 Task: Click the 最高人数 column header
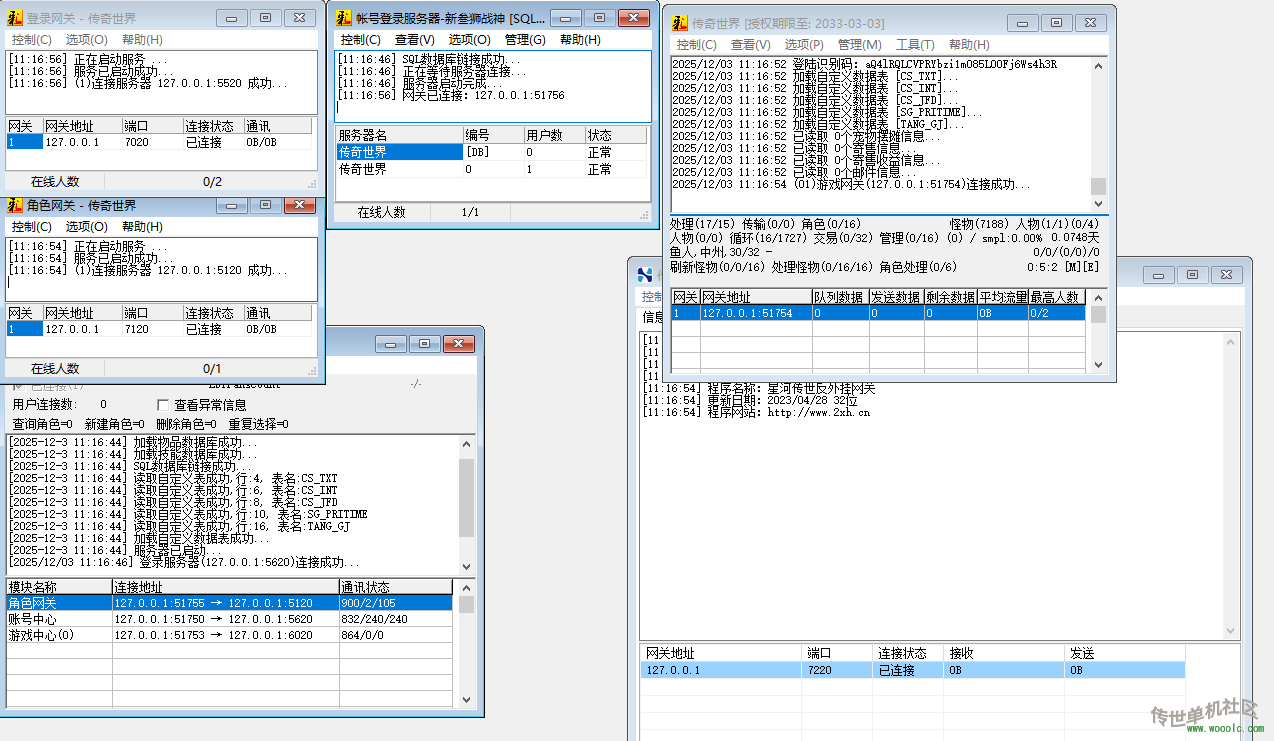point(1056,297)
